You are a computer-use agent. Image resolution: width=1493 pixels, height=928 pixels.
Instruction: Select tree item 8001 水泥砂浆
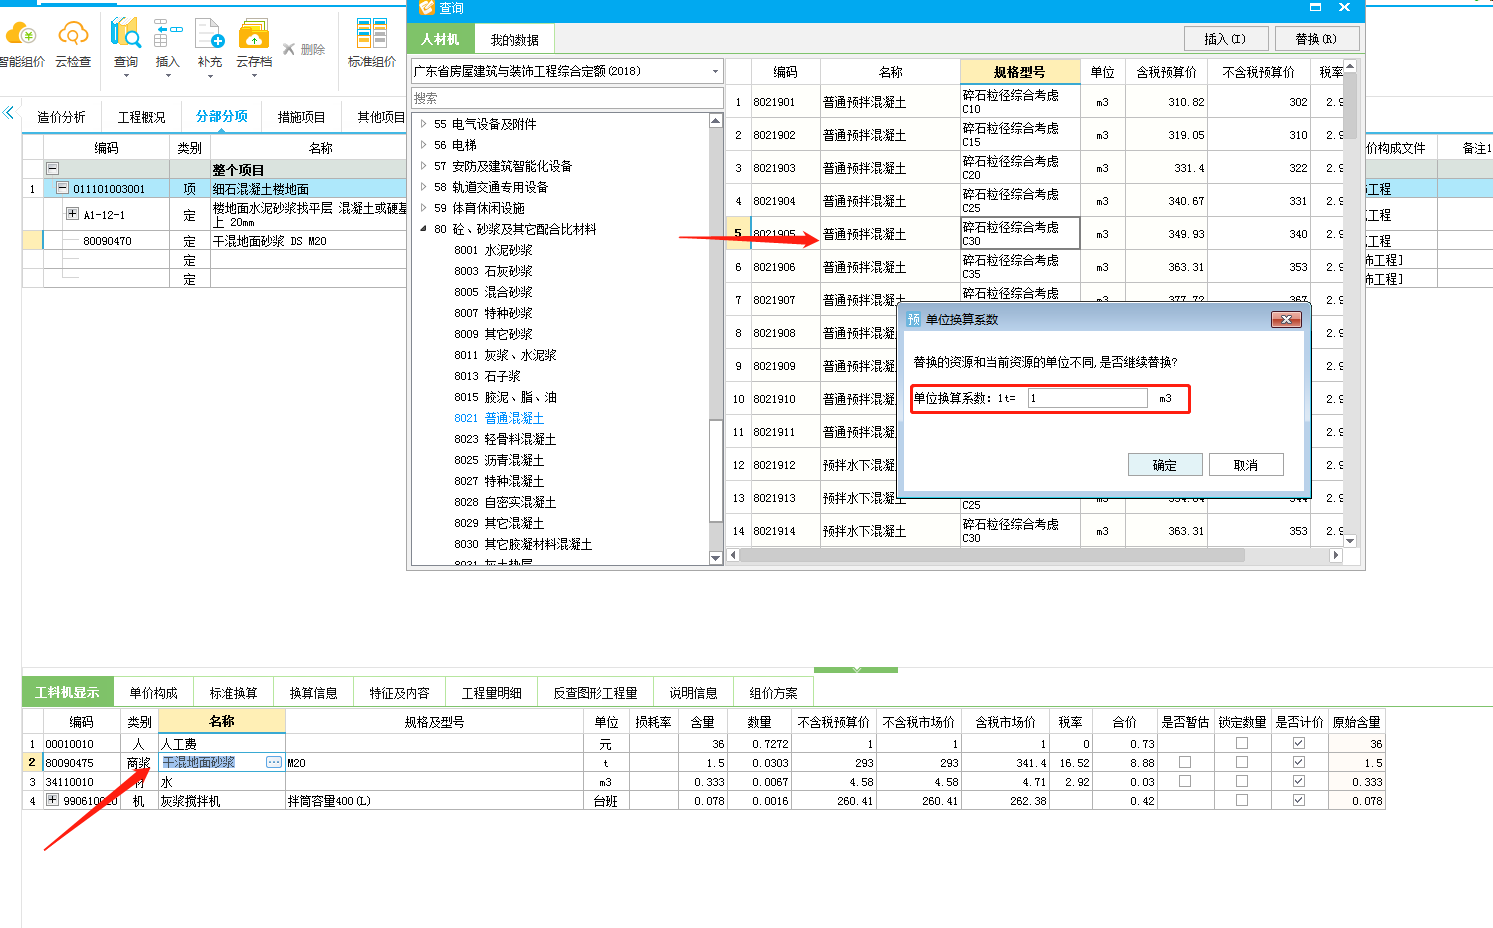[x=493, y=250]
